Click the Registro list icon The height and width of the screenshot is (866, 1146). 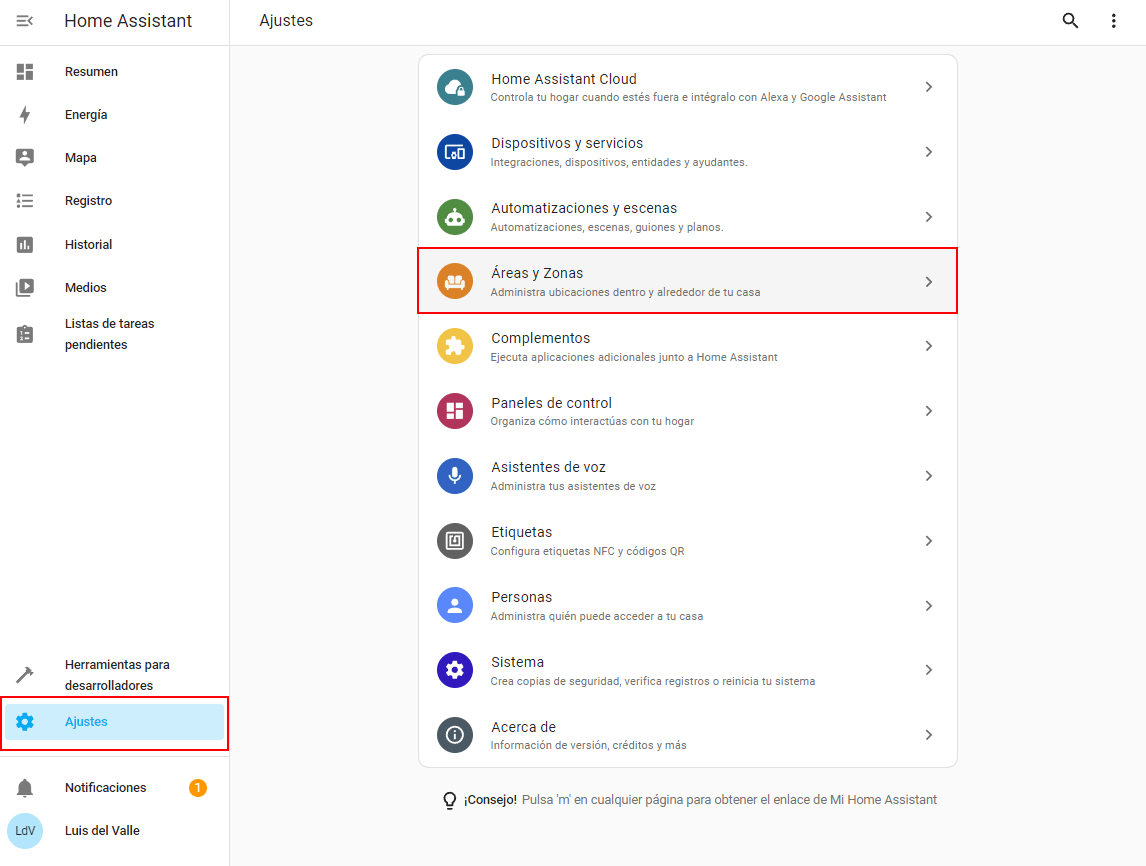coord(25,201)
